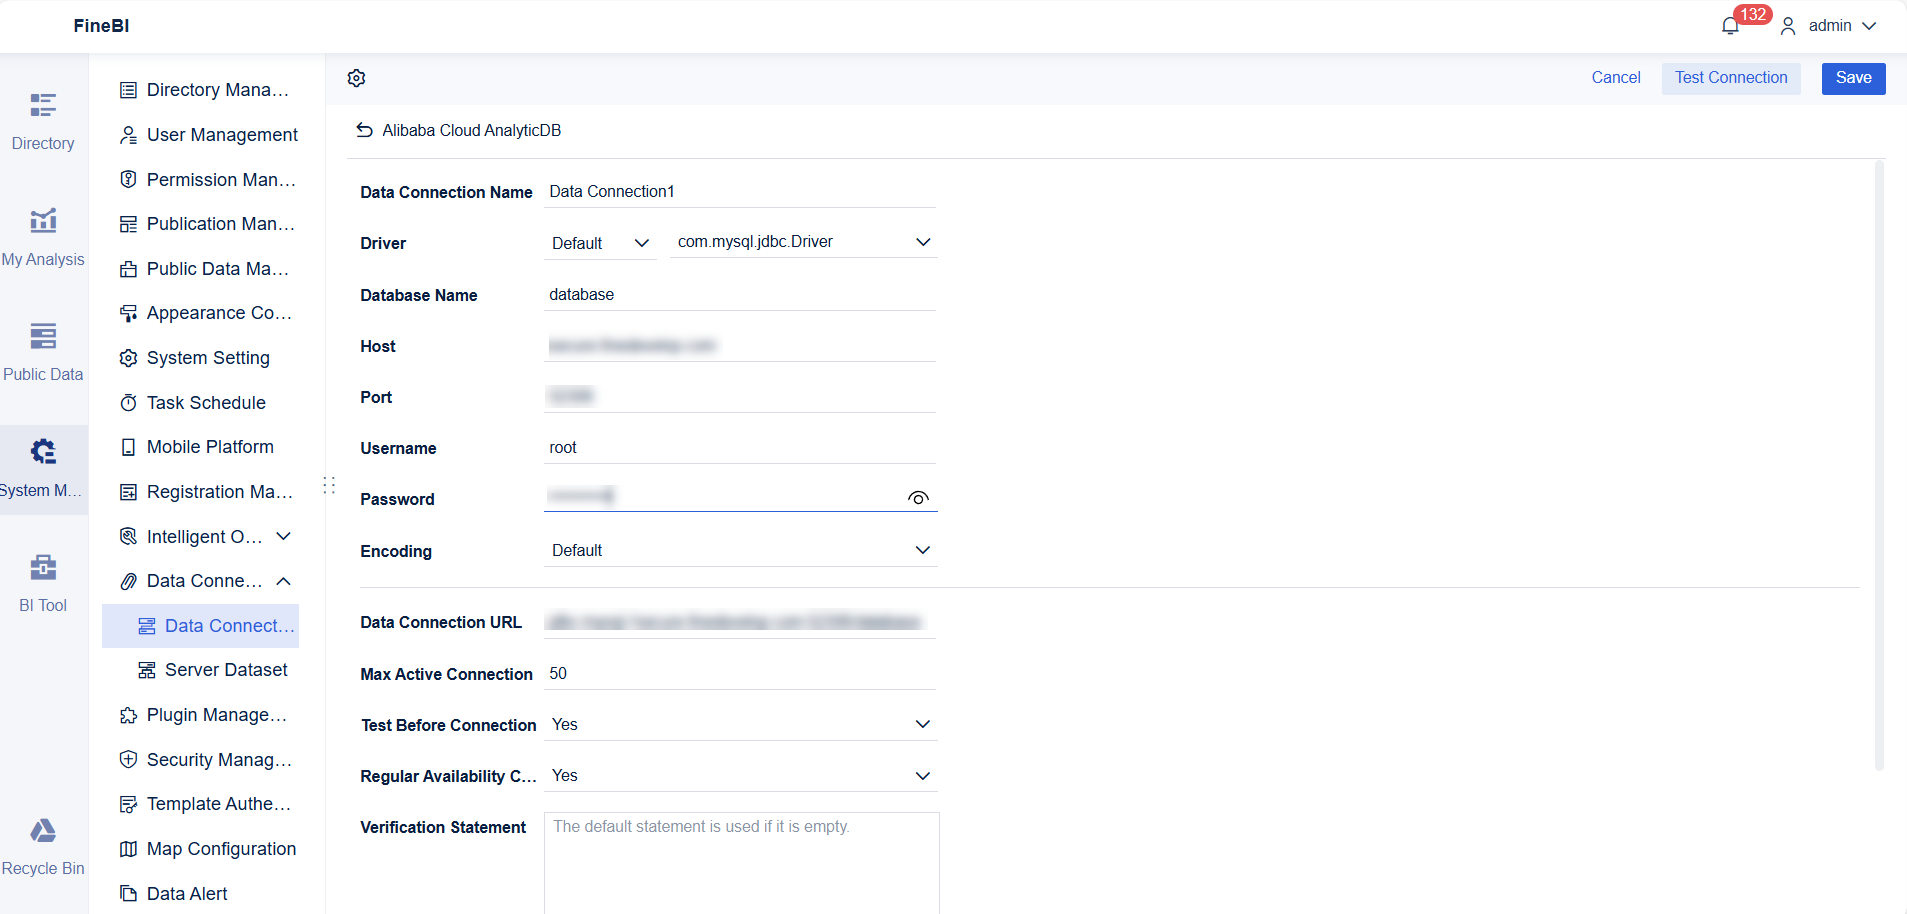This screenshot has height=914, width=1907.
Task: Open the Test Before Connection dropdown
Action: pos(741,724)
